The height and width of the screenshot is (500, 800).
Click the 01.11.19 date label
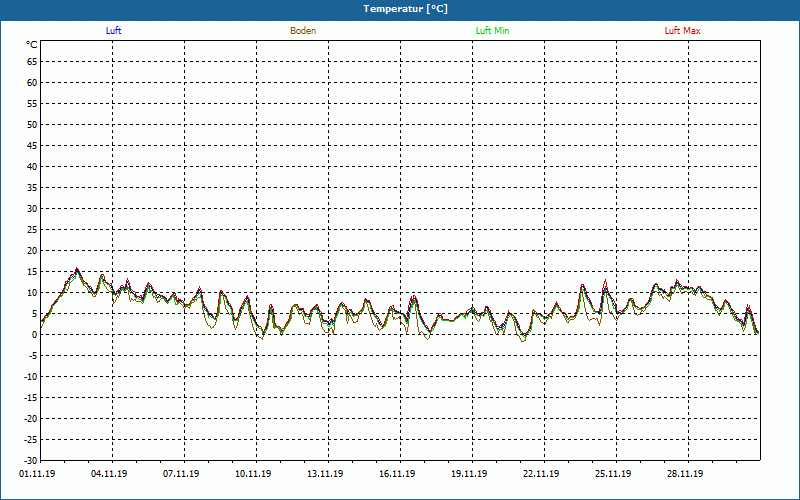click(37, 474)
